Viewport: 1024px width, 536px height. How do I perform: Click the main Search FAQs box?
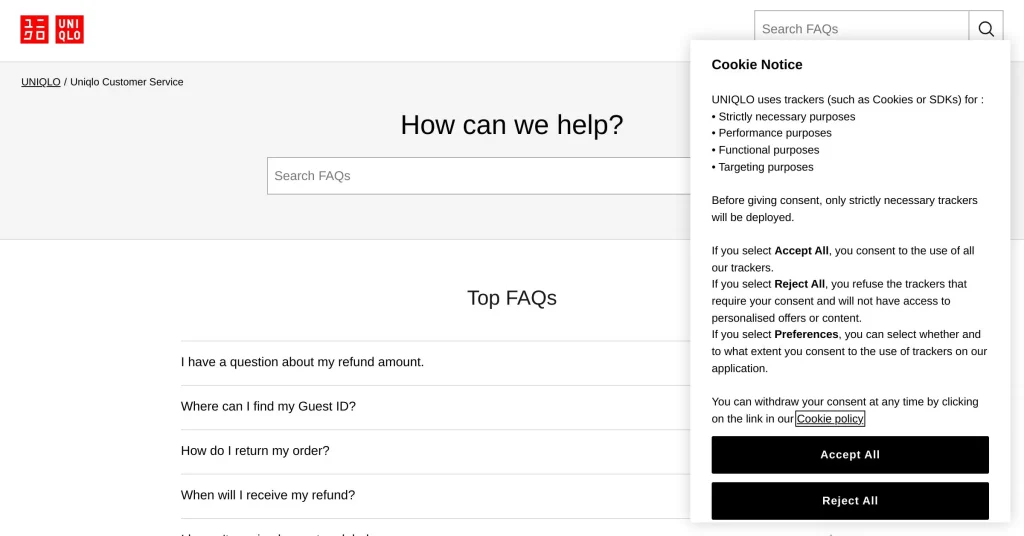click(478, 176)
